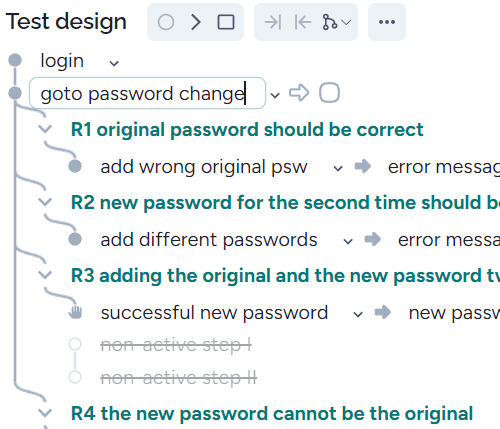Click into the goto password change text field
This screenshot has width=500, height=429.
pos(147,93)
